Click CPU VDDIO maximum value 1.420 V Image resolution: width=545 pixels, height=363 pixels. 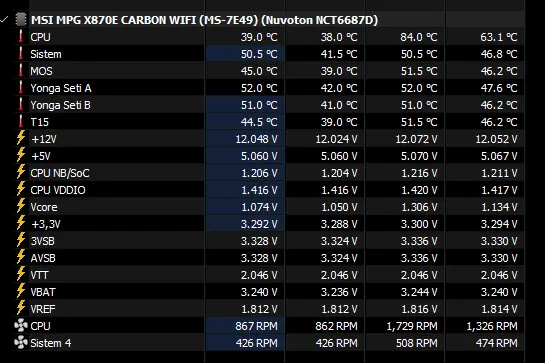419,190
